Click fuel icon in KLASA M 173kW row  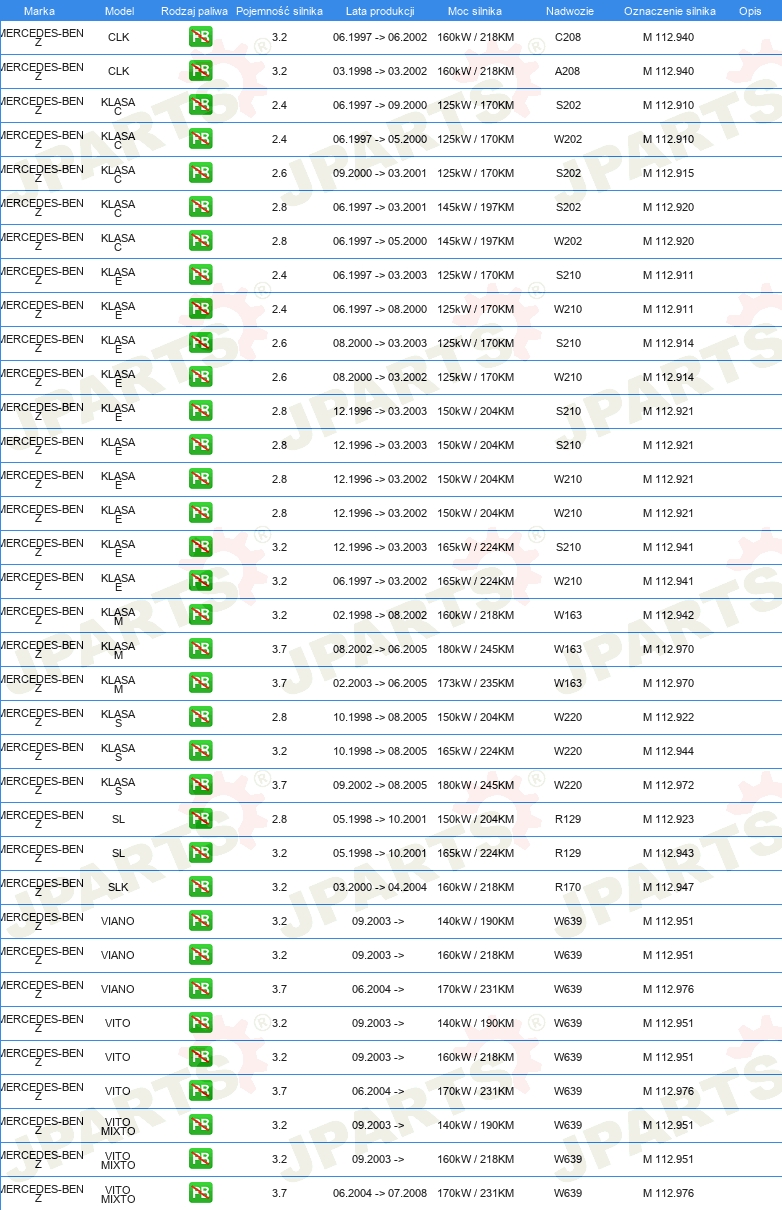200,684
